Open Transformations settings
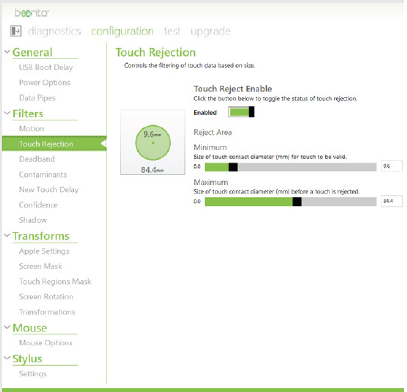The height and width of the screenshot is (392, 407). point(47,312)
